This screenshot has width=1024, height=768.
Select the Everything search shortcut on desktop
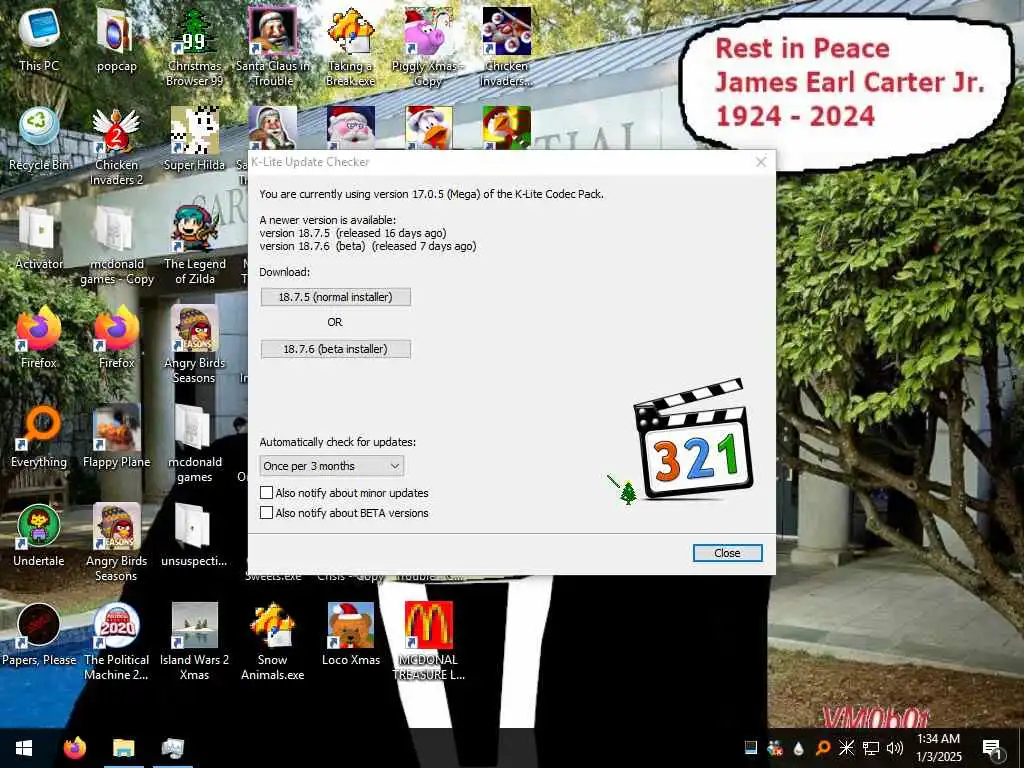[x=39, y=436]
